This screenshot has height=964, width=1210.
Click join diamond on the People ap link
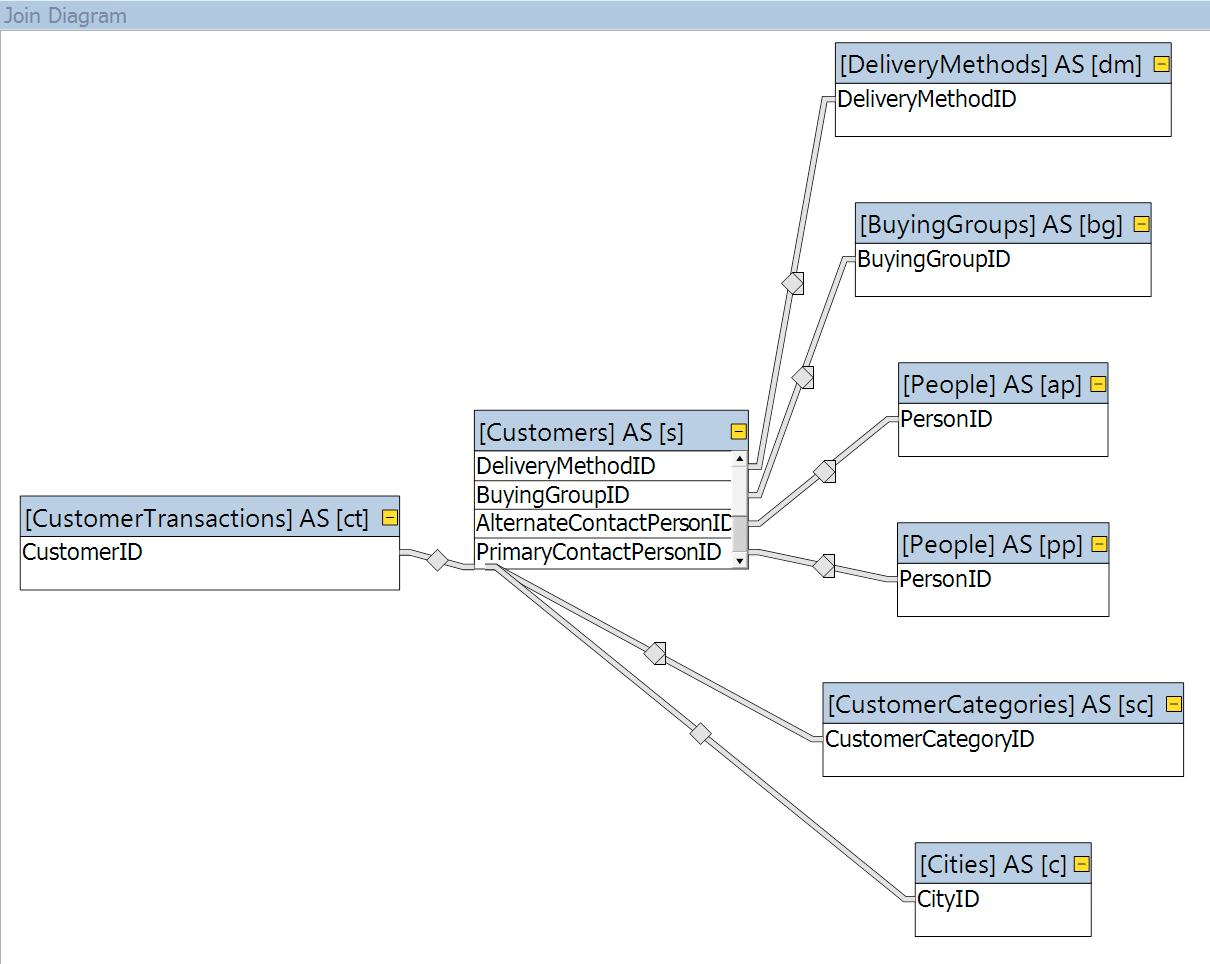click(x=825, y=471)
